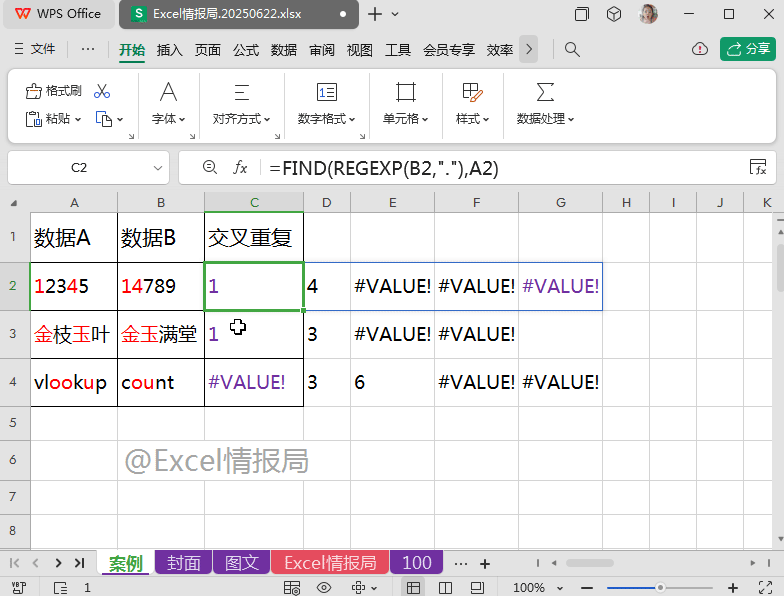Switch to normal grid view in status bar
Viewport: 784px width, 596px height.
point(413,588)
